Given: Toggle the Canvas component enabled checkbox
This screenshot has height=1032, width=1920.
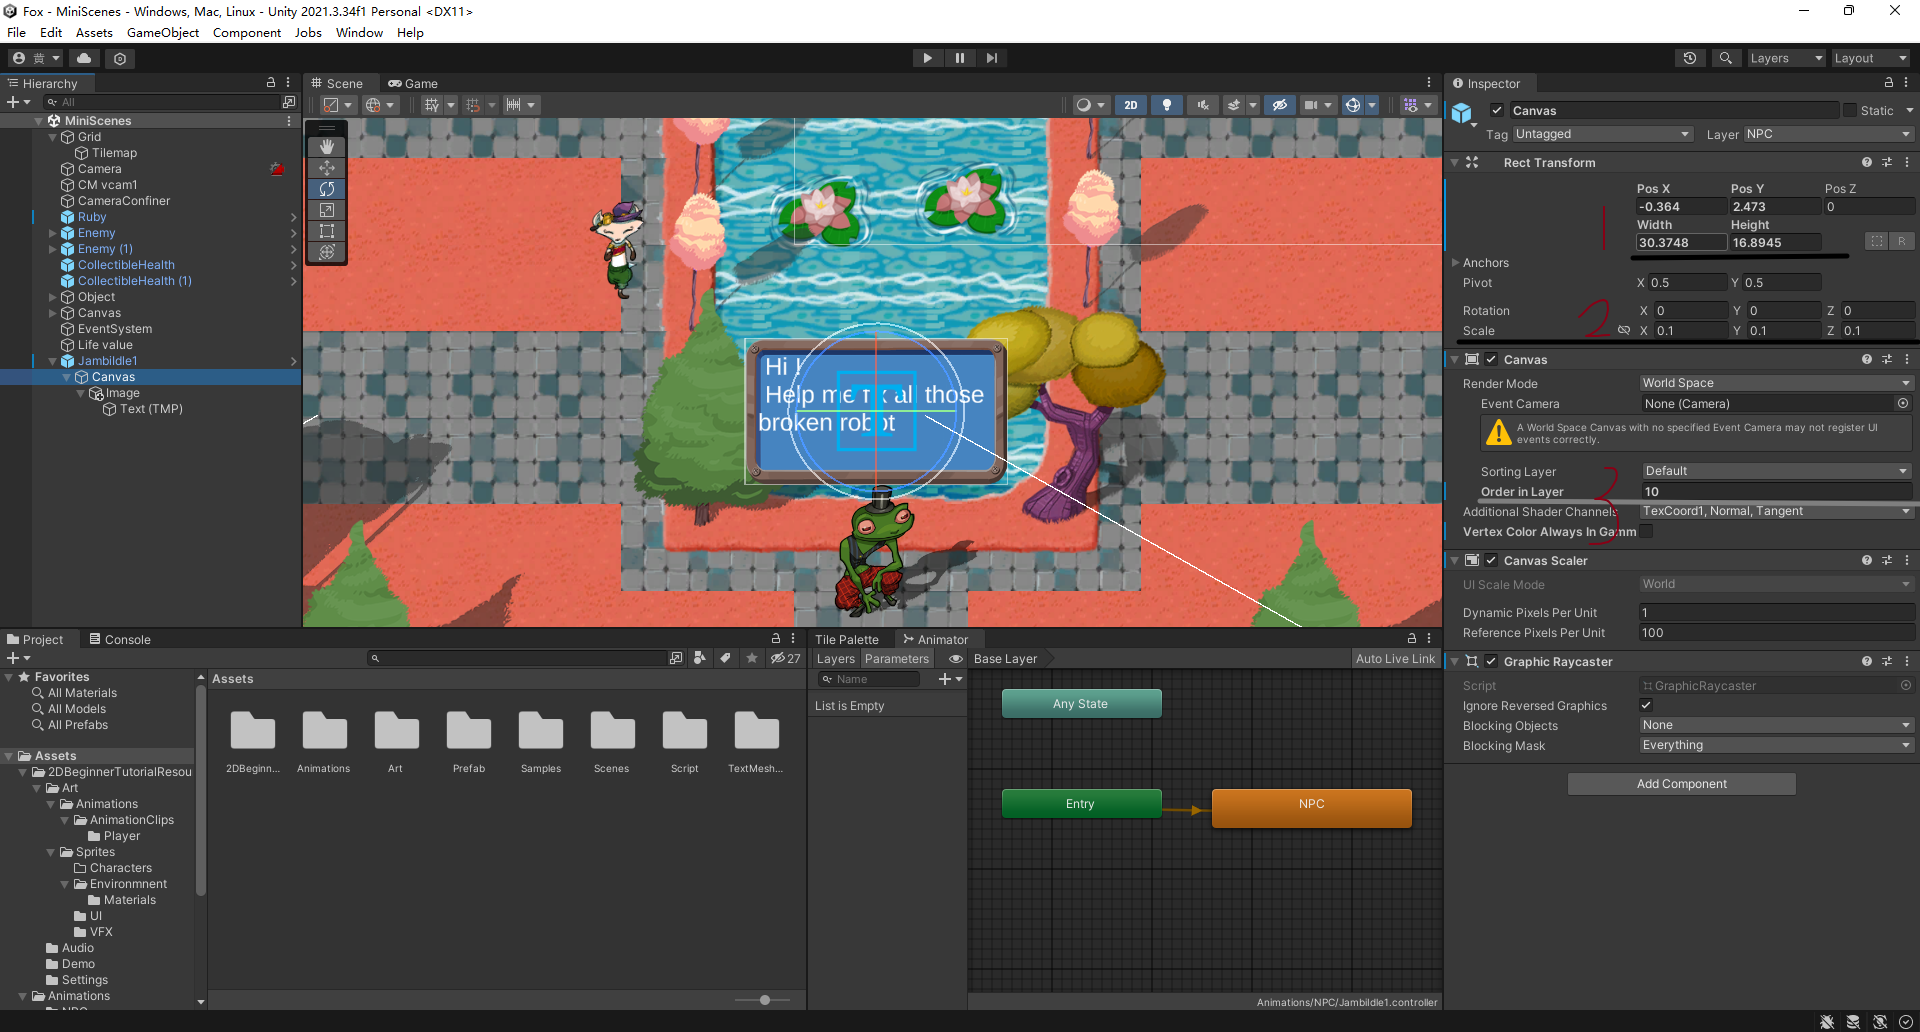Looking at the screenshot, I should 1491,359.
